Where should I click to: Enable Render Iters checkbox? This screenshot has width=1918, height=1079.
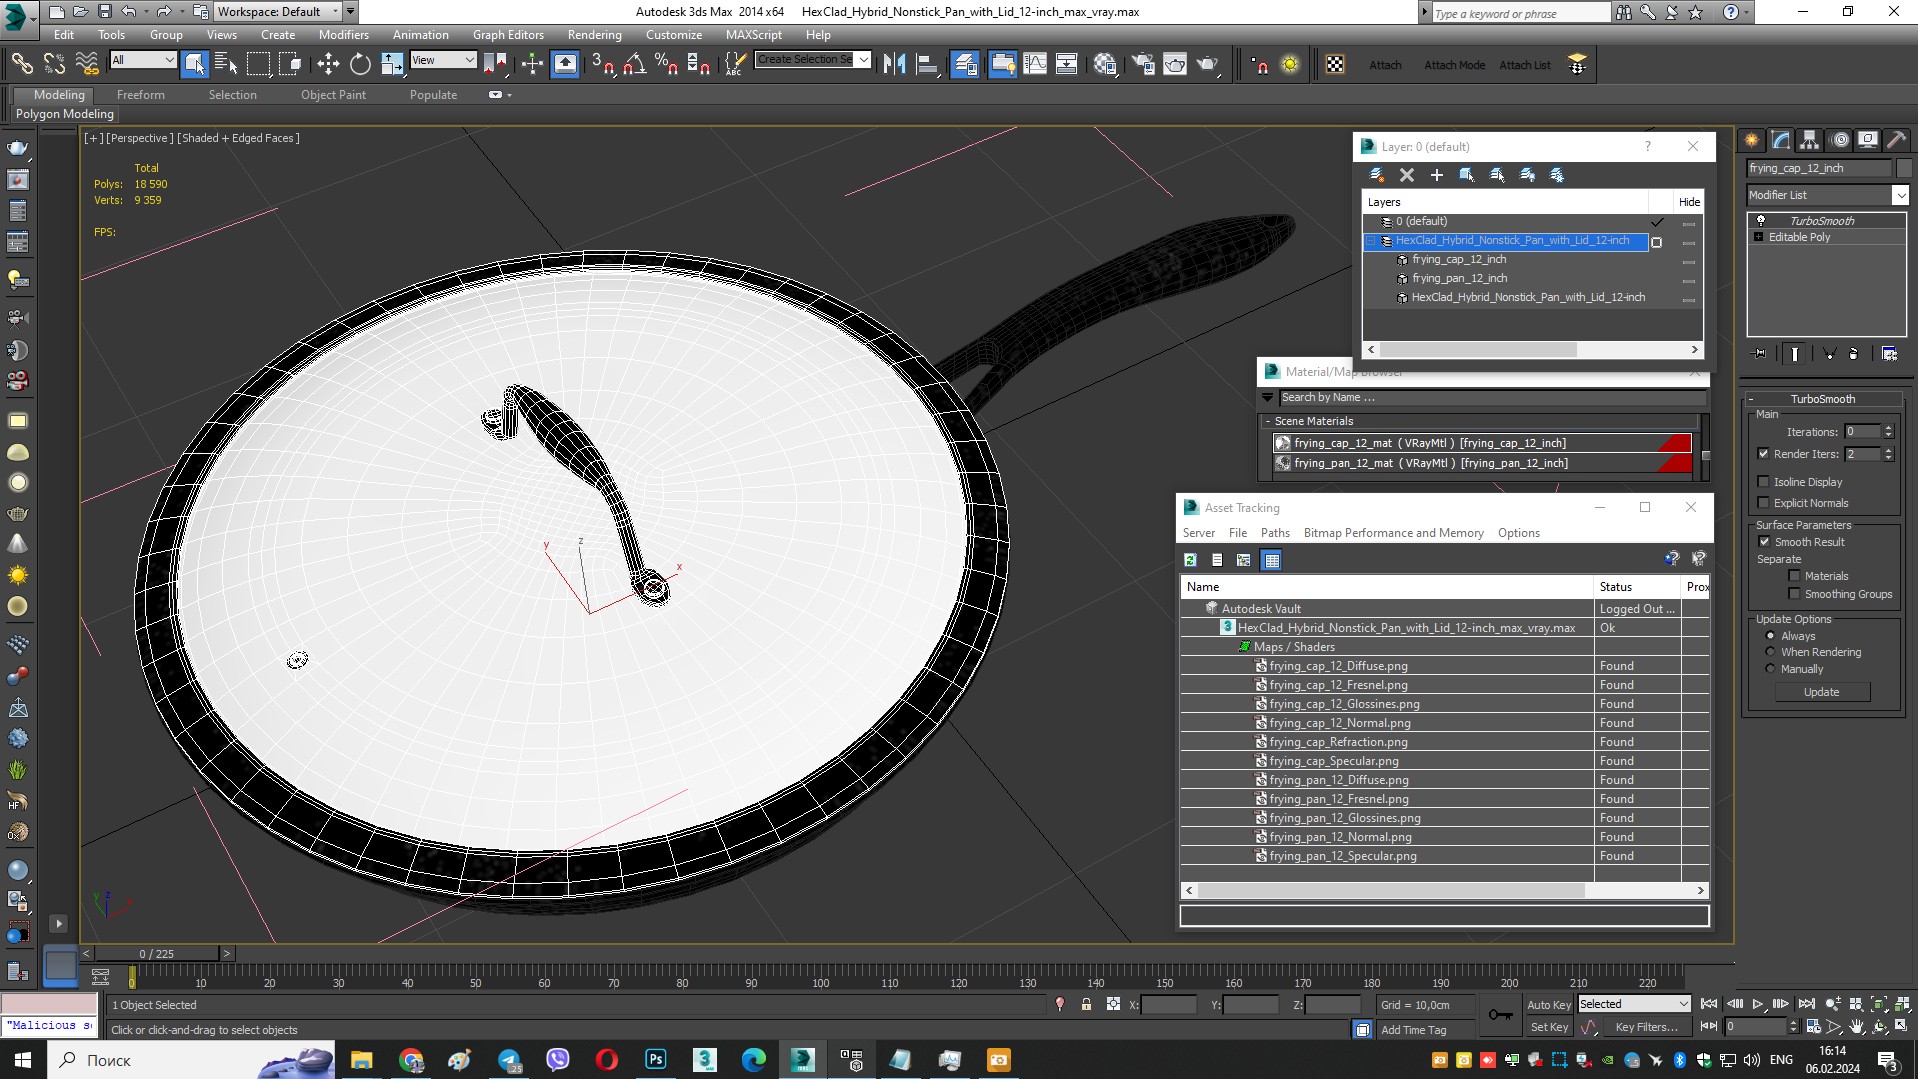[x=1764, y=454]
